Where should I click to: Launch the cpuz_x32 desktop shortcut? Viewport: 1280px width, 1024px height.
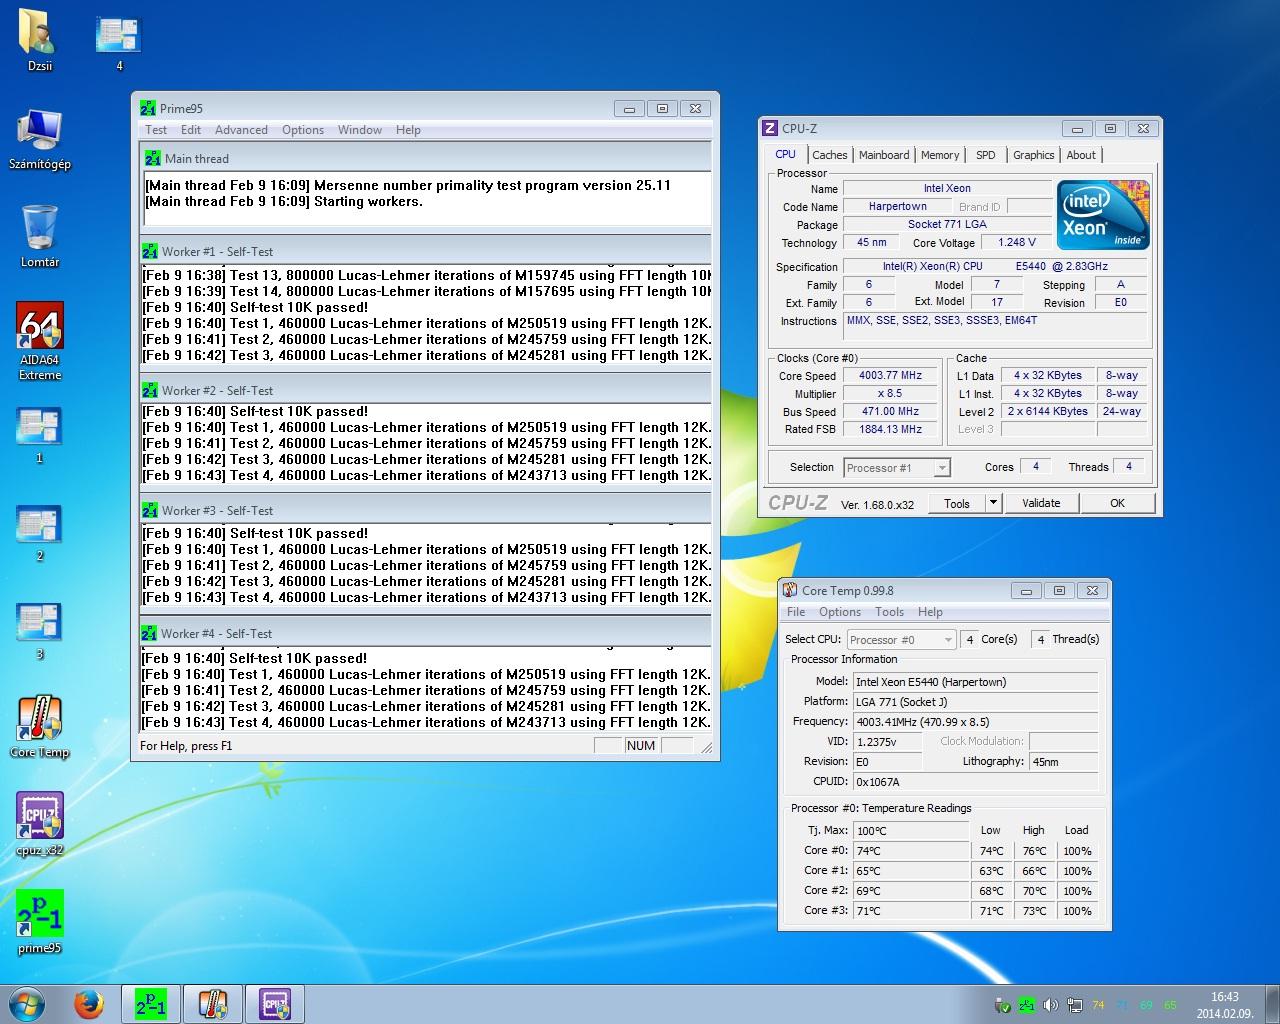click(x=40, y=817)
